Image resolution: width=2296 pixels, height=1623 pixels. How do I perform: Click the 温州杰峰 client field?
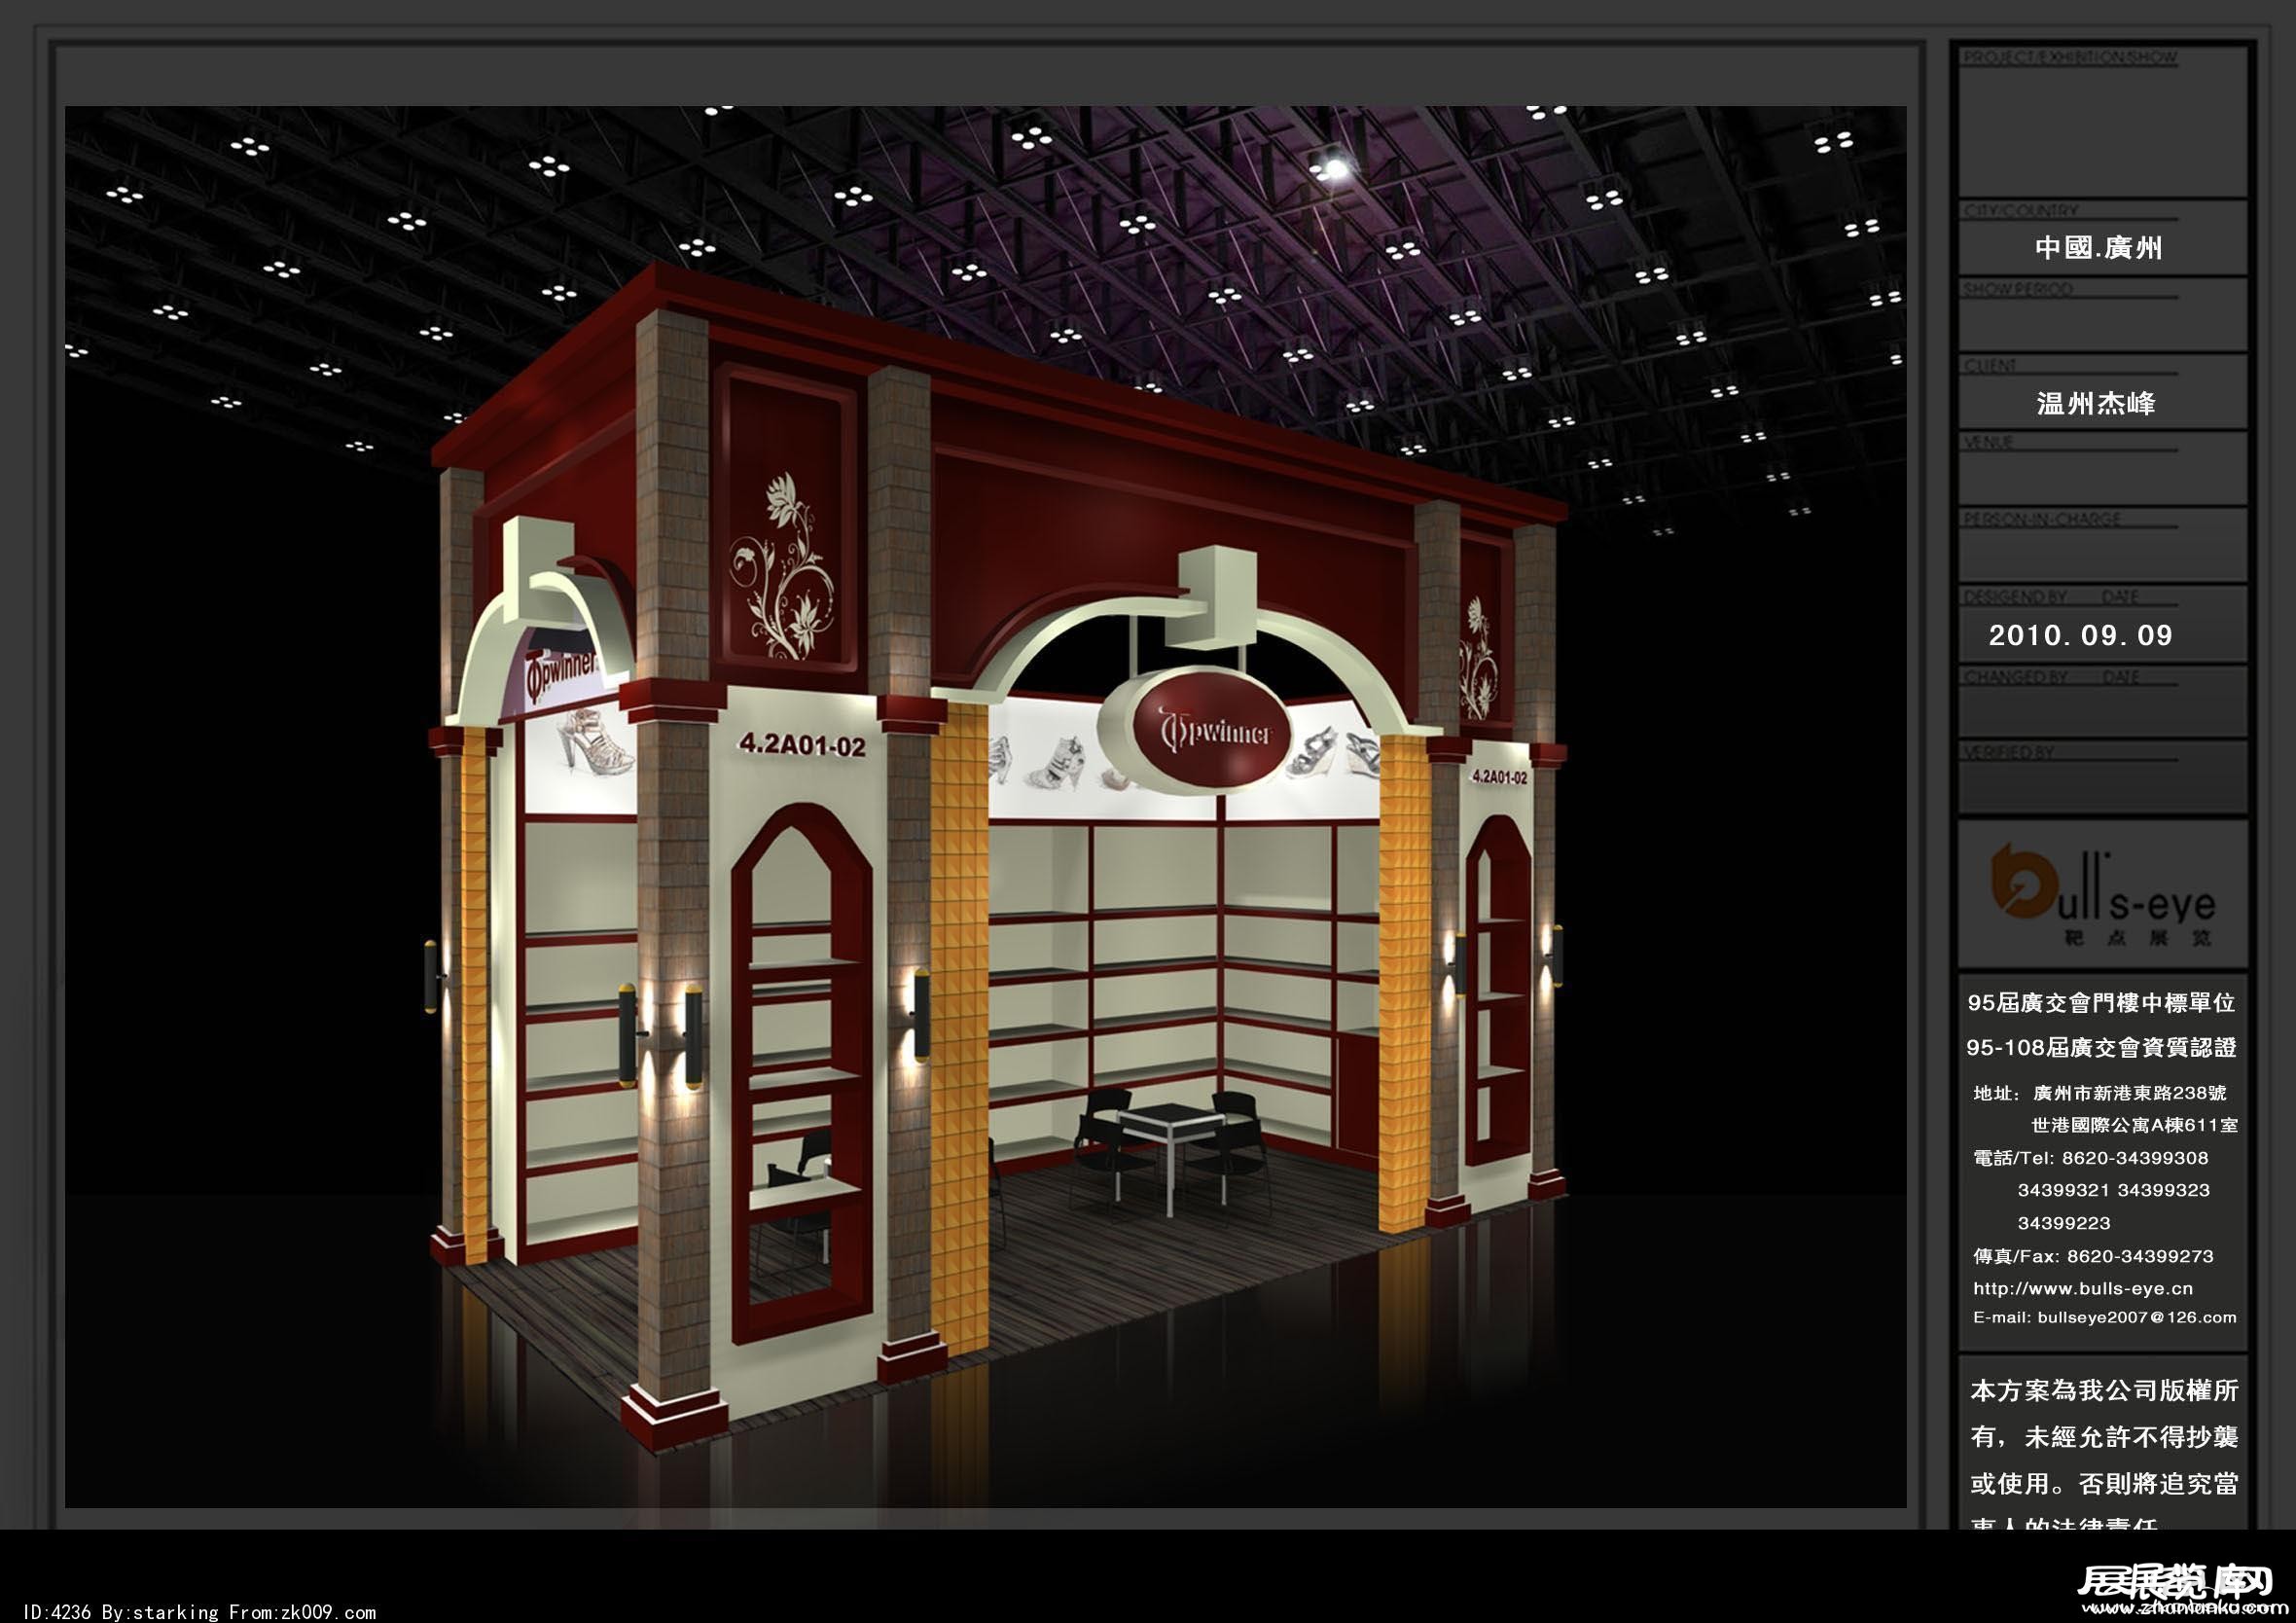pos(2096,403)
